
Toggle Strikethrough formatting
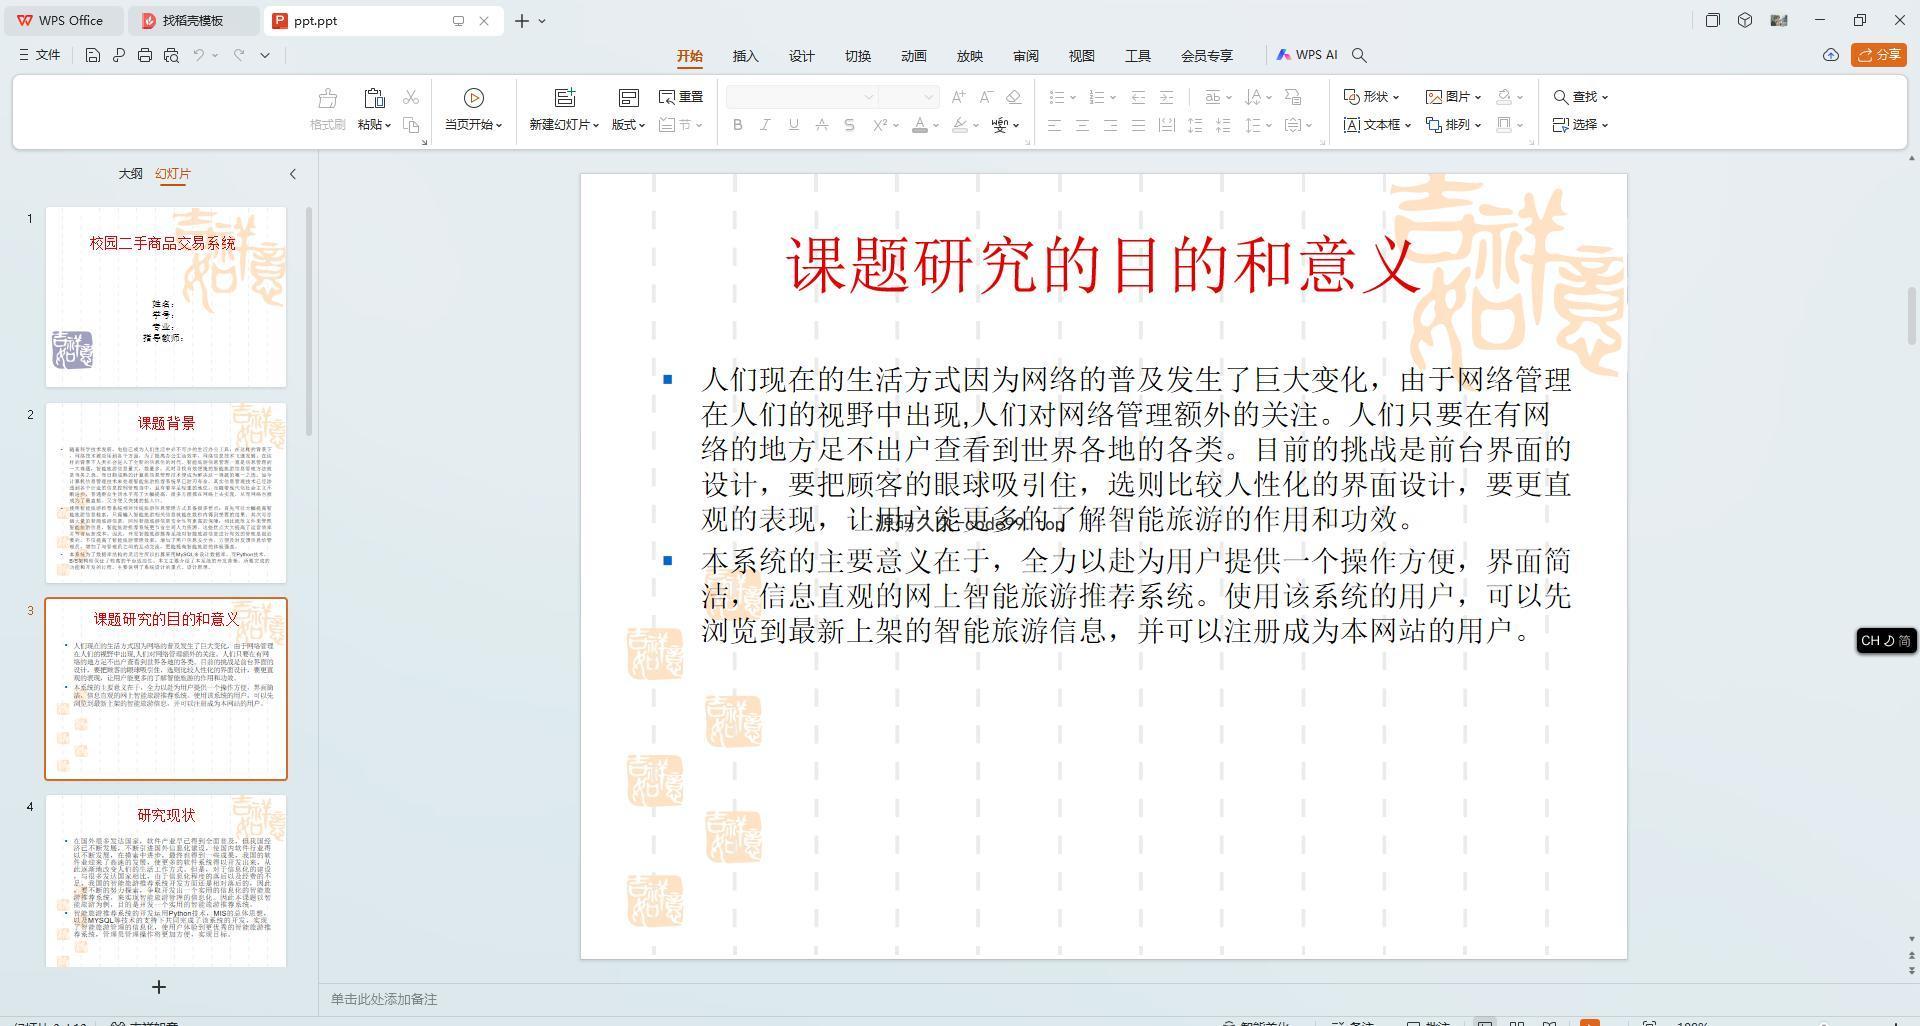(822, 125)
